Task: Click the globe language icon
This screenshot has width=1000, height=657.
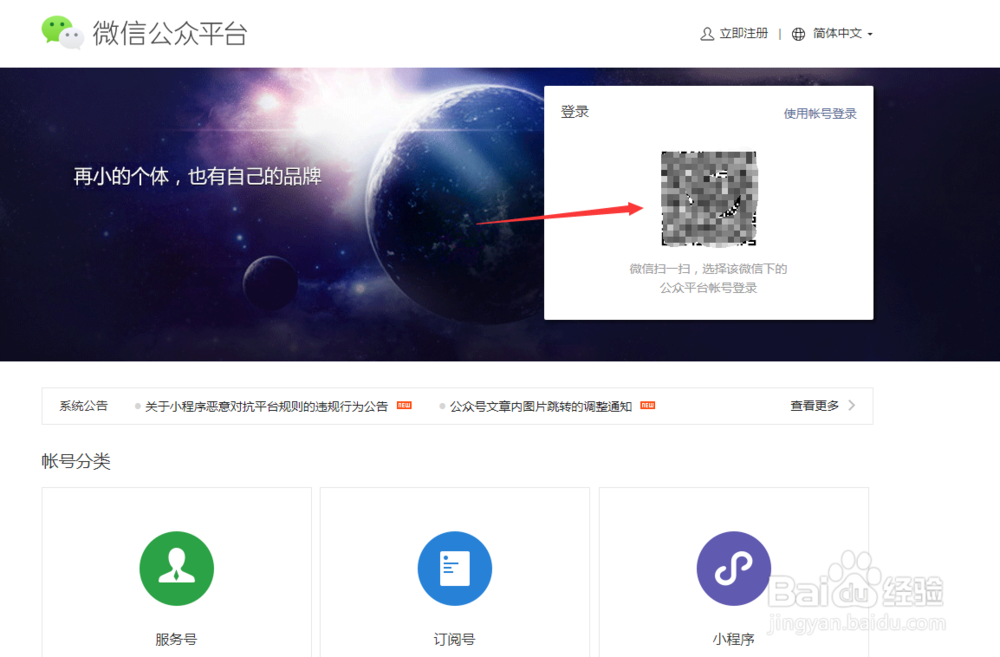Action: tap(798, 34)
